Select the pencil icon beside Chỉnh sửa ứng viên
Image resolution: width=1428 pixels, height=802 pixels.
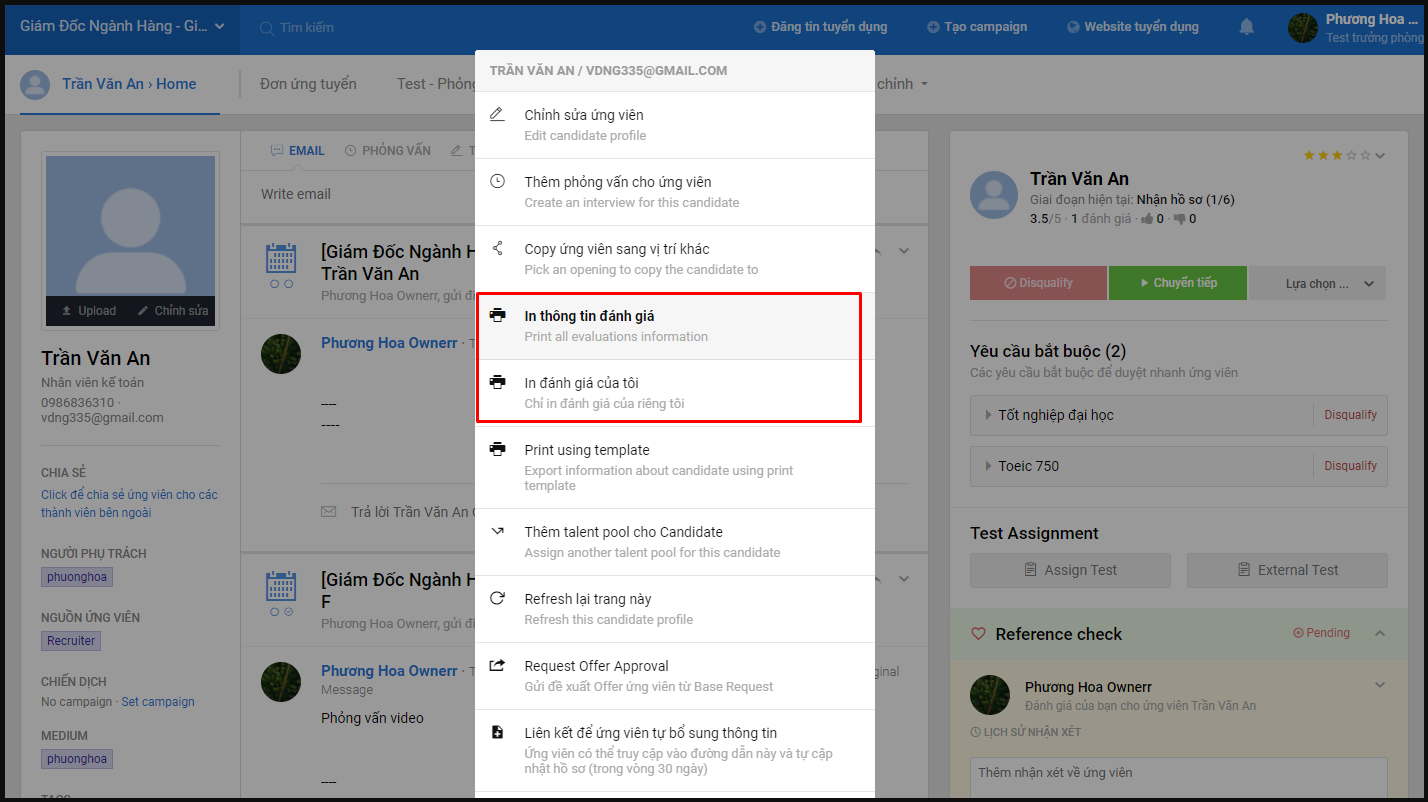(x=497, y=115)
